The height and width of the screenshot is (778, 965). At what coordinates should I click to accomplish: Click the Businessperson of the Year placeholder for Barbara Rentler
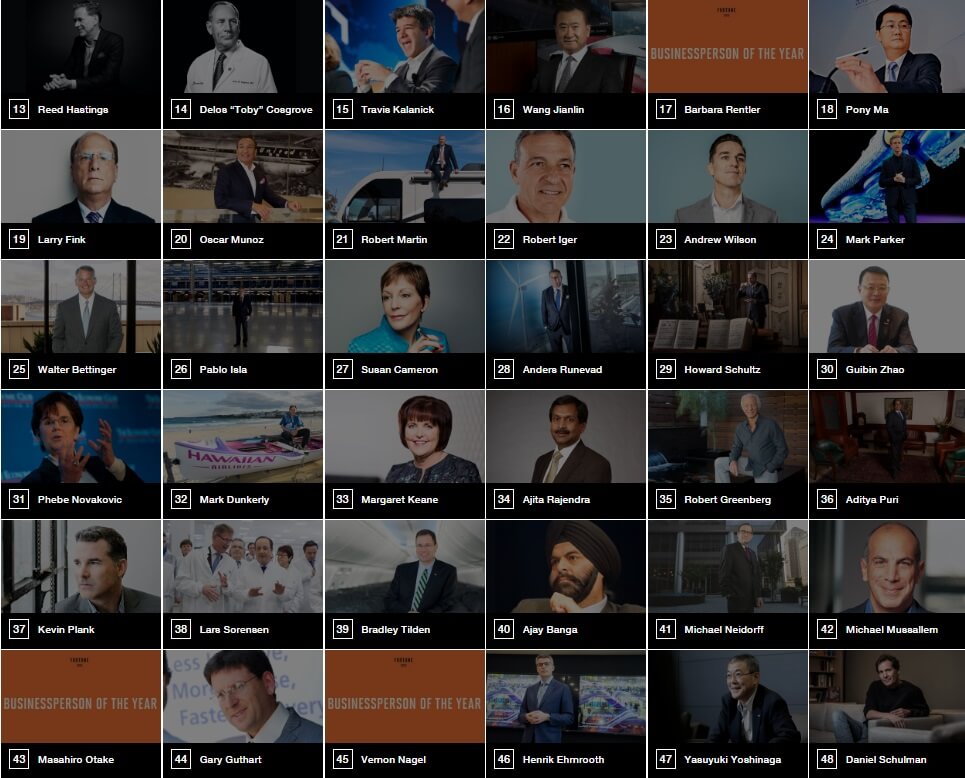click(x=727, y=46)
